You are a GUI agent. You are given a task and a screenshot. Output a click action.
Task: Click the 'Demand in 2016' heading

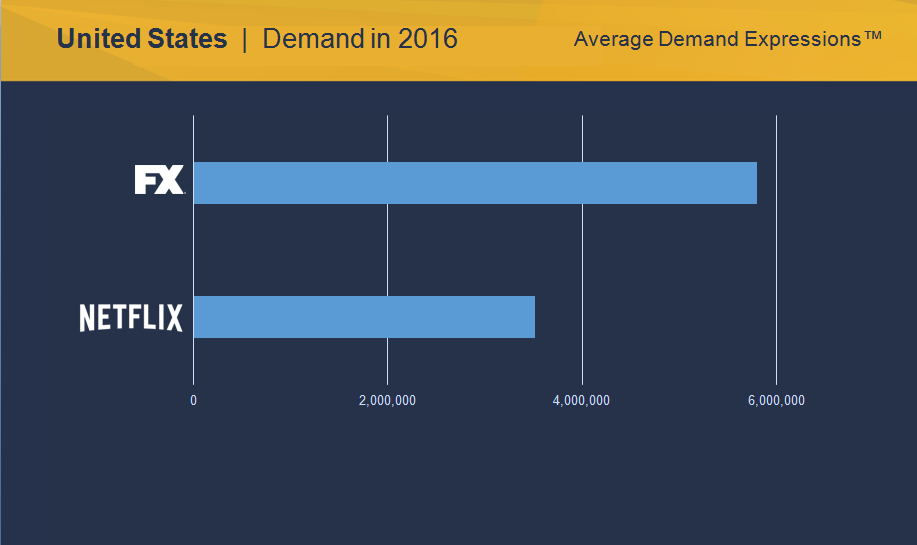(360, 39)
